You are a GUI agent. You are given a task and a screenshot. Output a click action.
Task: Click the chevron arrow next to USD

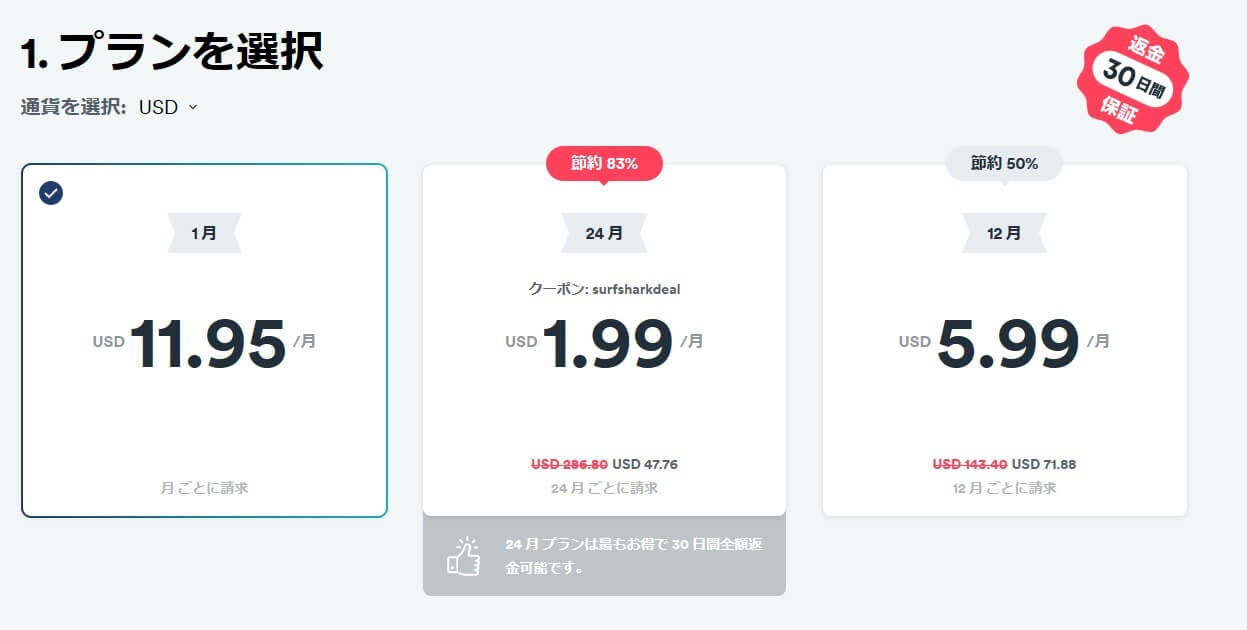[193, 107]
